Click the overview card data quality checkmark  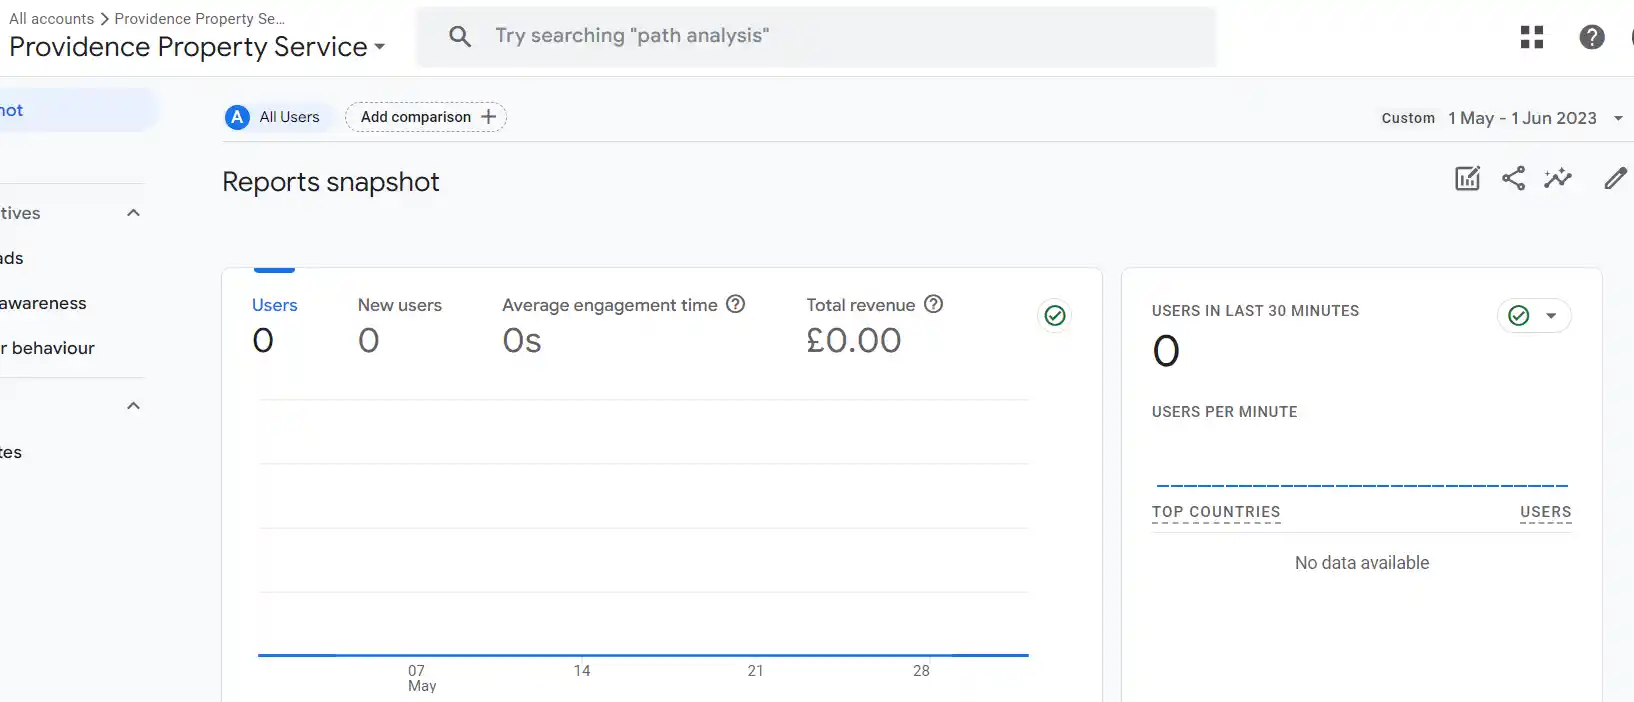pos(1055,316)
